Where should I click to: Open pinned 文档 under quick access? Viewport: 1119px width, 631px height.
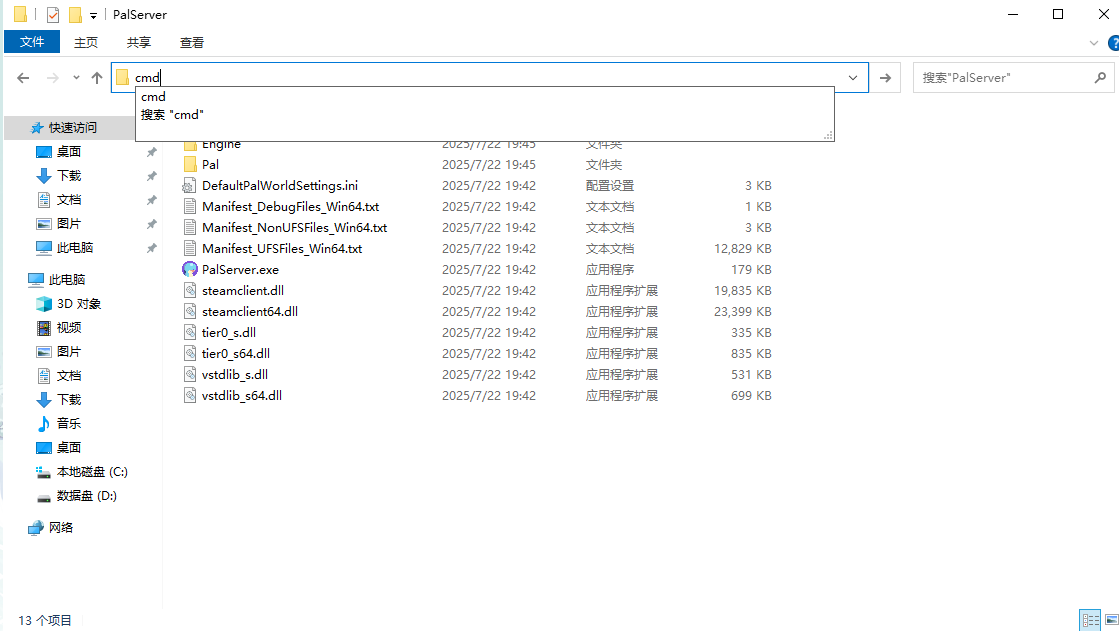69,200
